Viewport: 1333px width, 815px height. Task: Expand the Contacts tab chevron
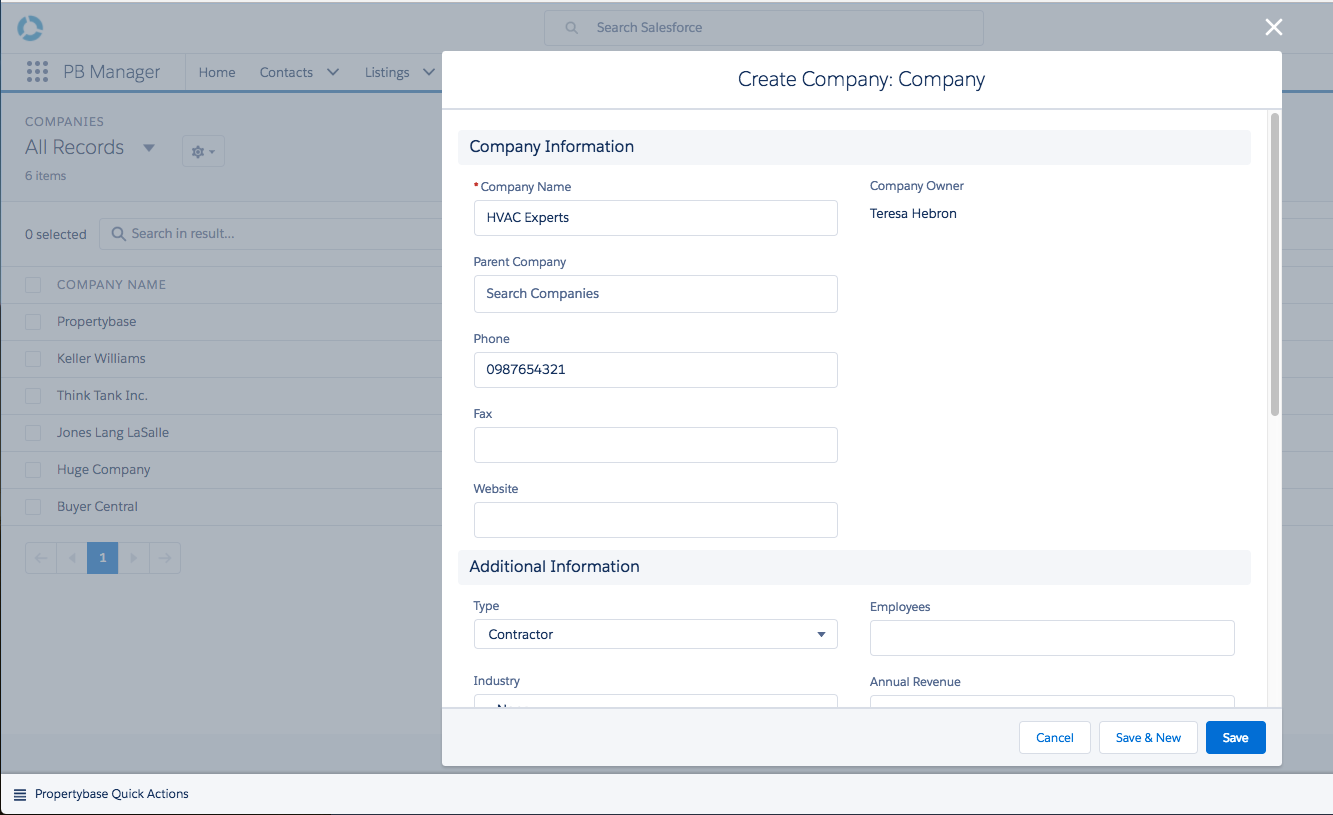coord(333,72)
